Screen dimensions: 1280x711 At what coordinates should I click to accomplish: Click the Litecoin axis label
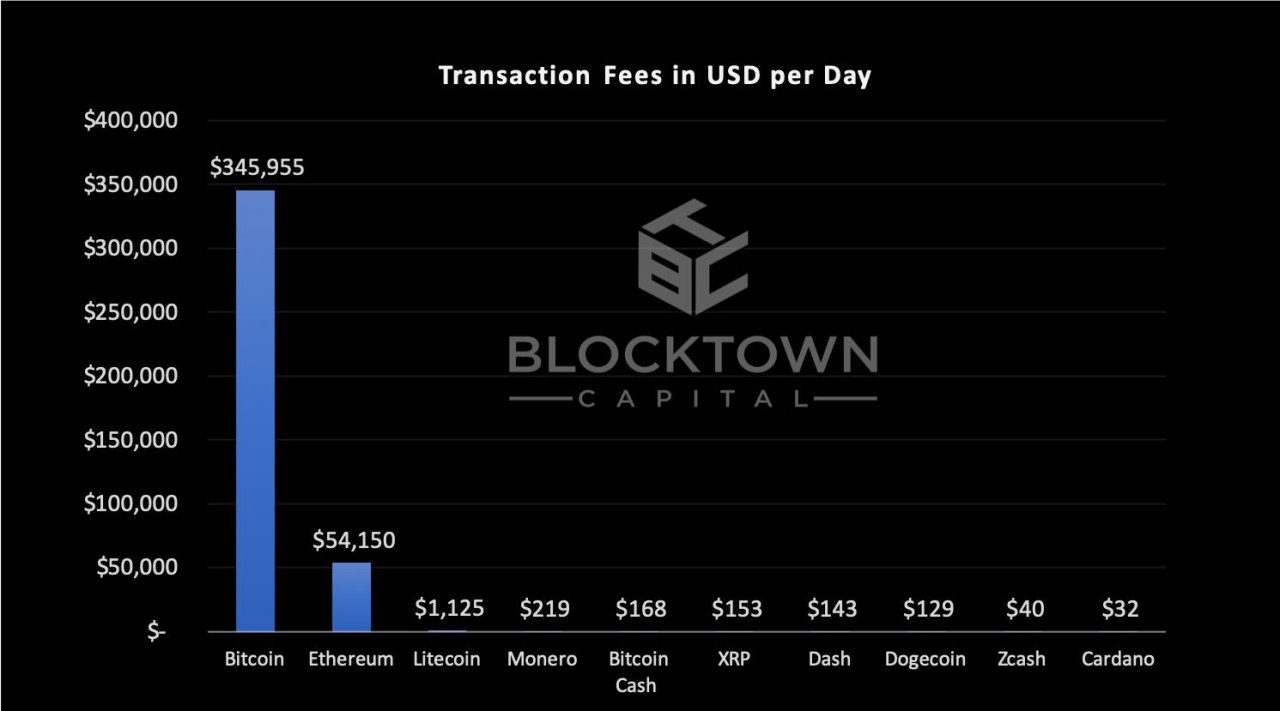[446, 659]
